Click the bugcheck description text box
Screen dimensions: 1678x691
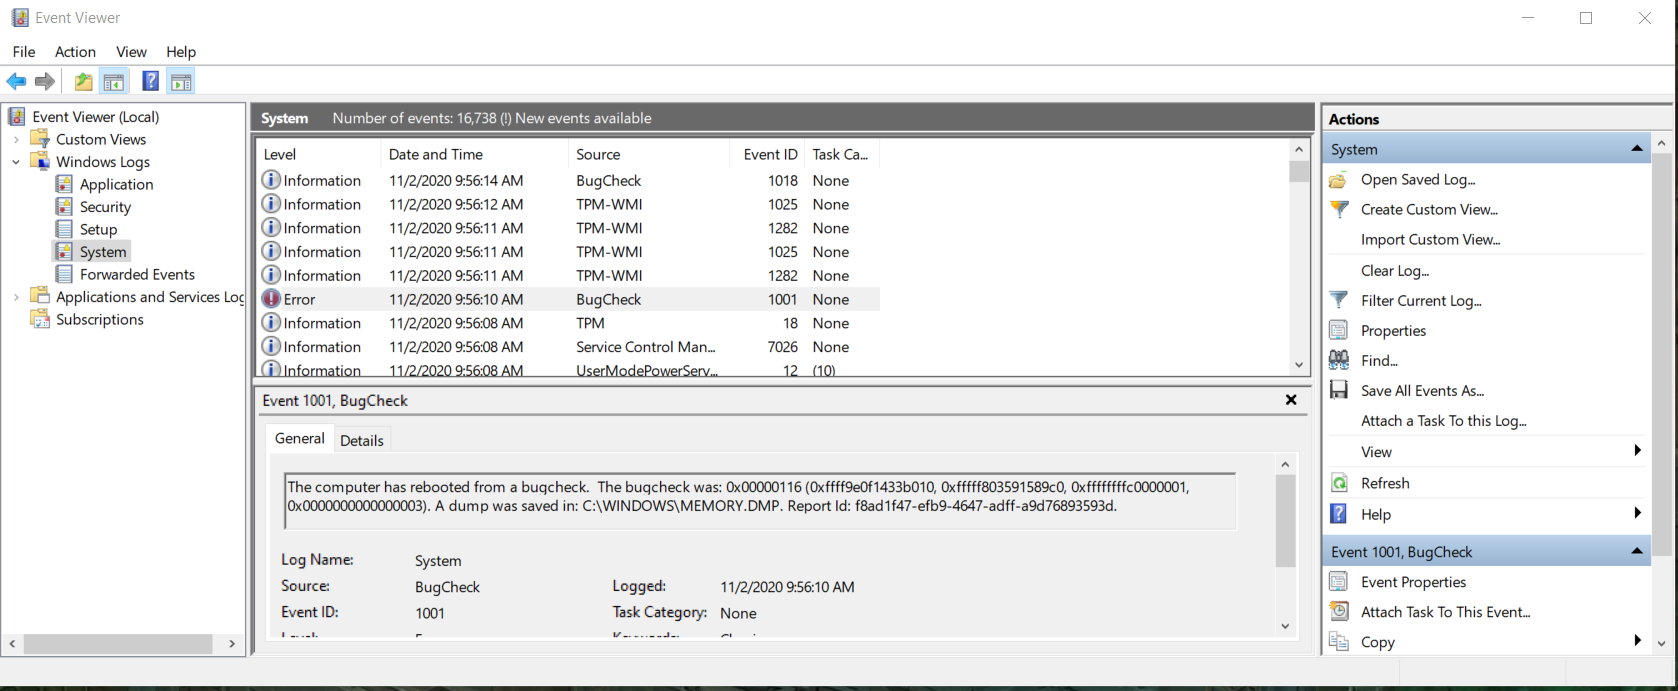760,500
